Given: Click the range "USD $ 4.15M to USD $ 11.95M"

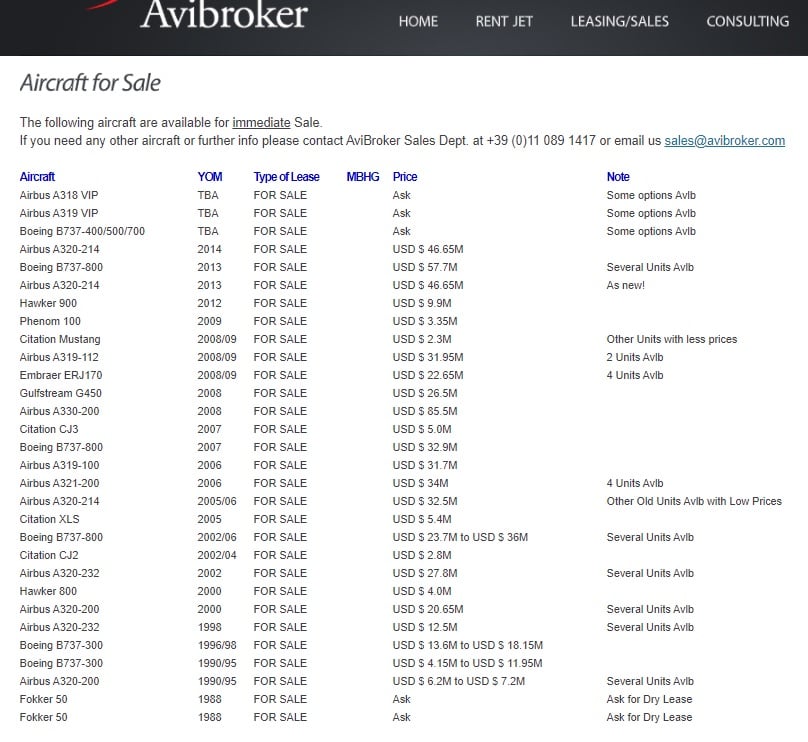Looking at the screenshot, I should (x=467, y=664).
